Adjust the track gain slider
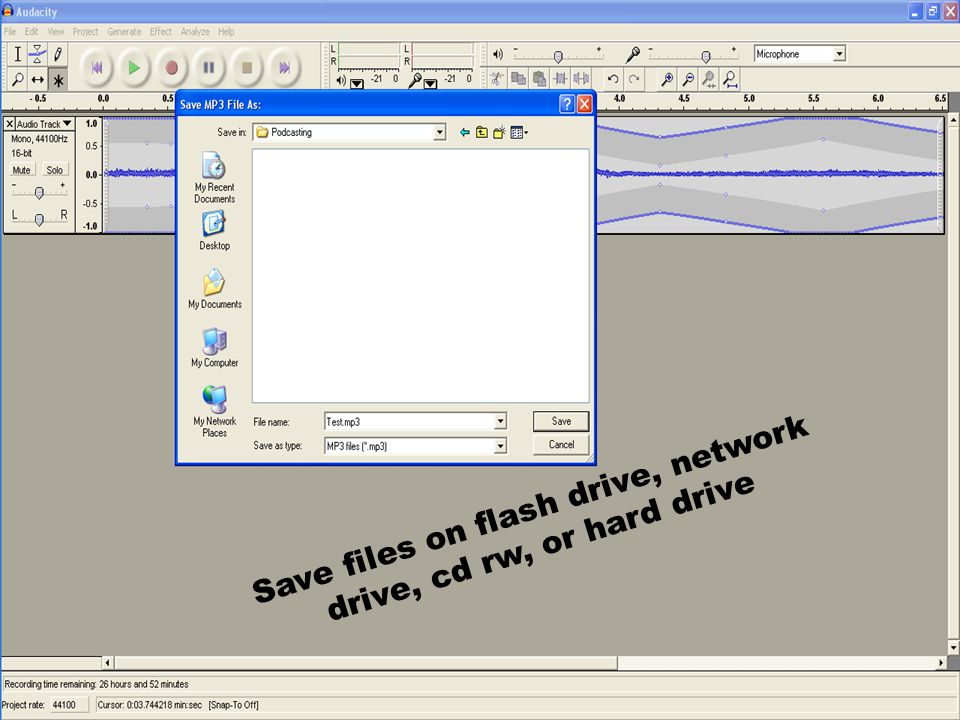This screenshot has width=960, height=720. (x=39, y=192)
